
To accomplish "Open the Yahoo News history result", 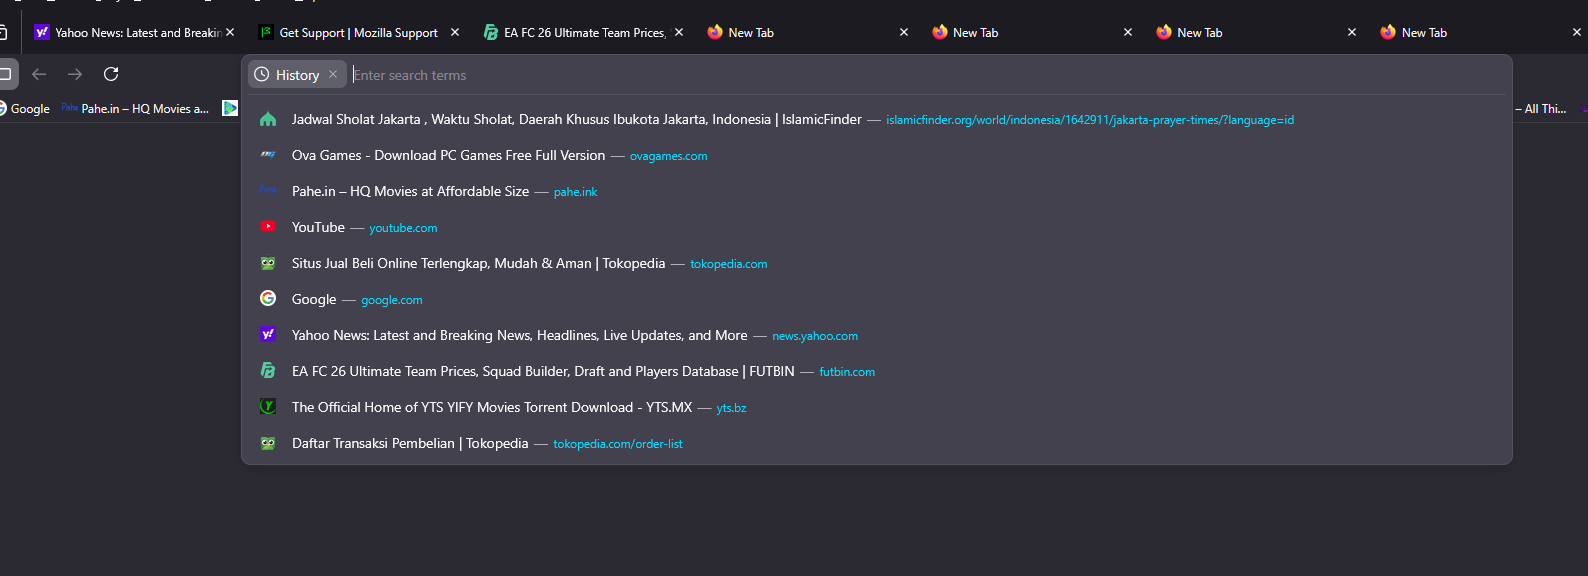I will click(x=877, y=336).
